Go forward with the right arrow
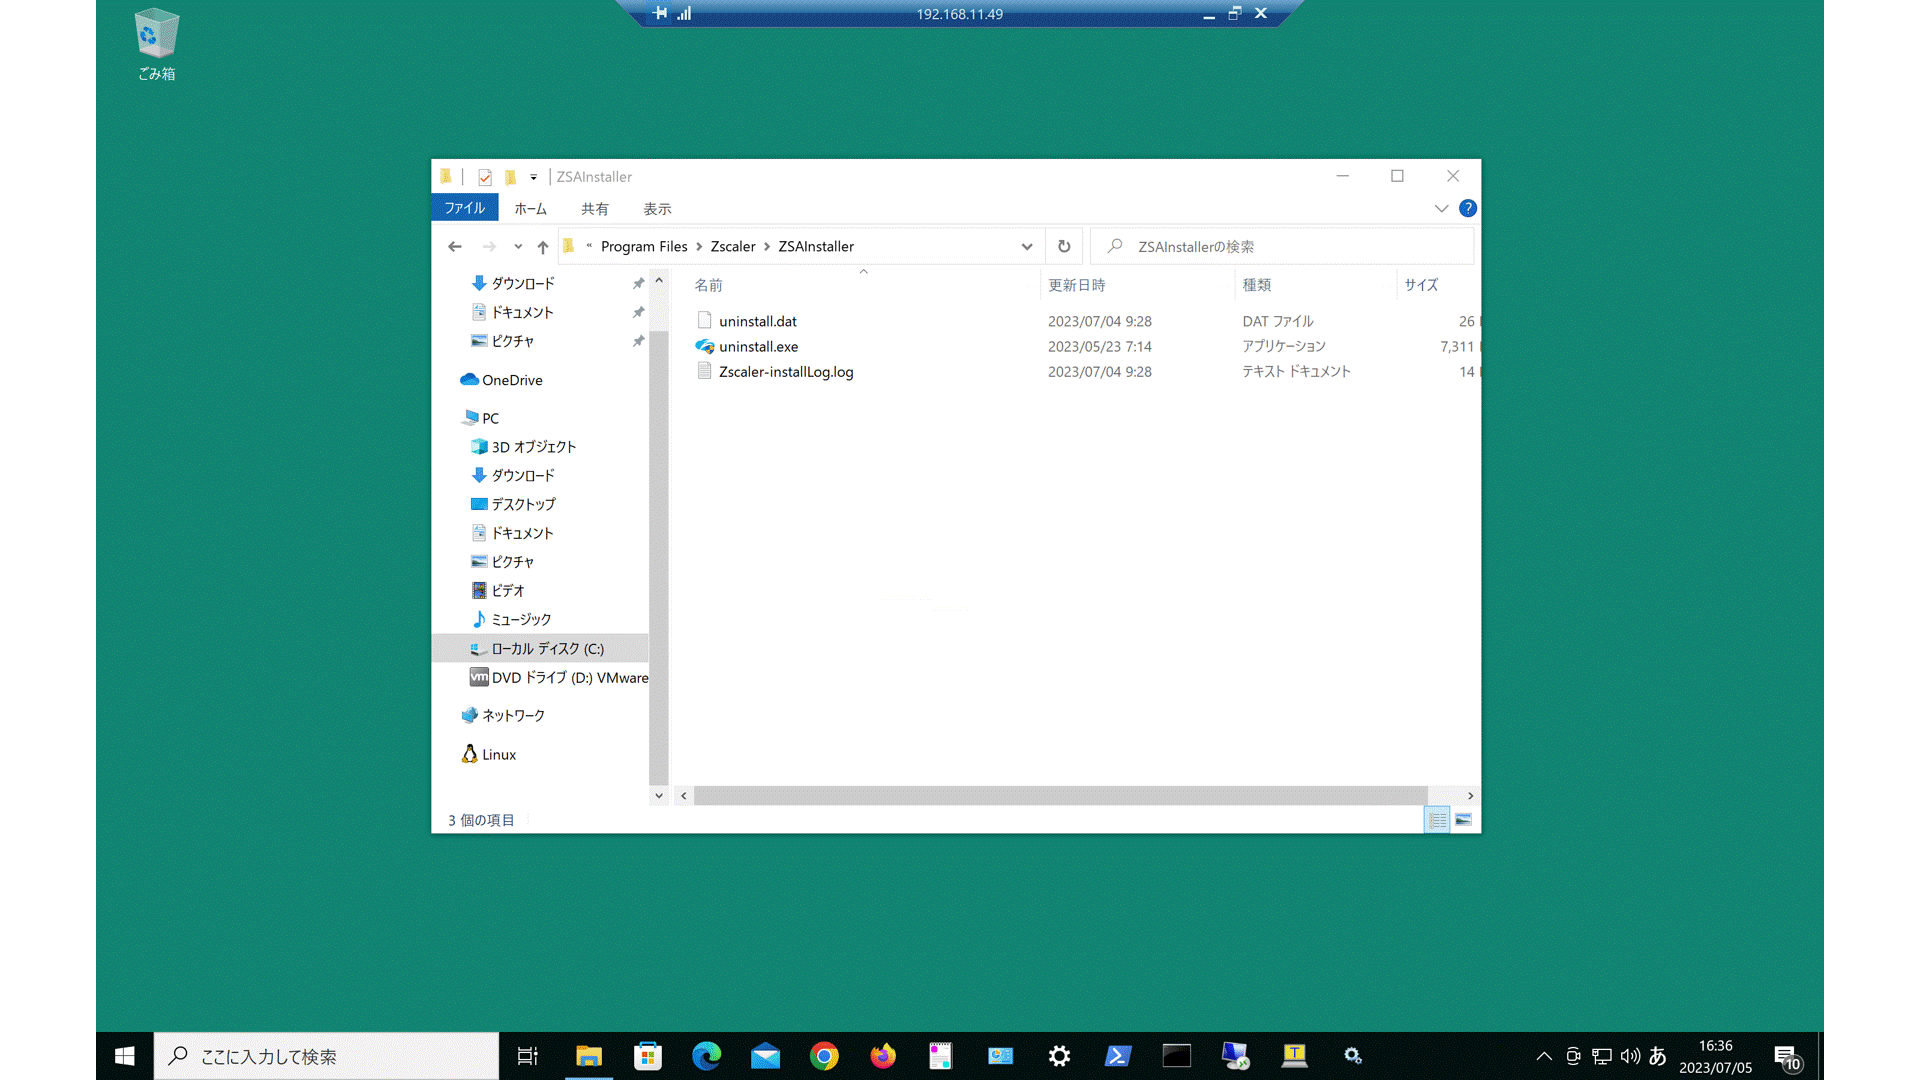The width and height of the screenshot is (1920, 1080). [x=489, y=246]
